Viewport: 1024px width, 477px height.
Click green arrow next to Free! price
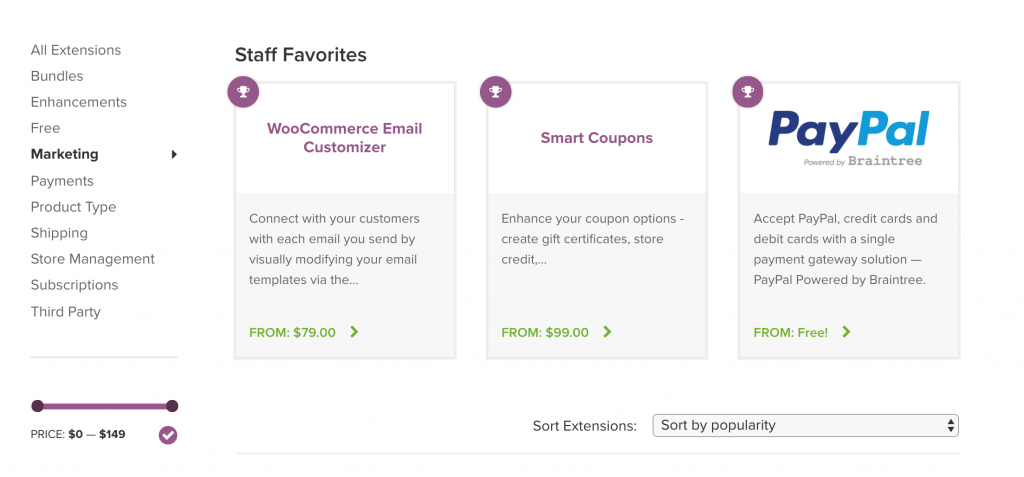click(x=847, y=332)
